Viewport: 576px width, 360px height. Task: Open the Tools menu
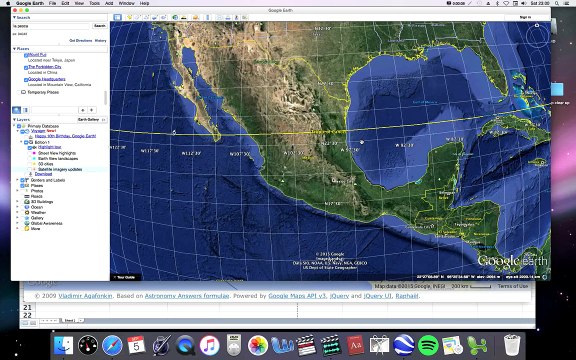[x=94, y=3]
